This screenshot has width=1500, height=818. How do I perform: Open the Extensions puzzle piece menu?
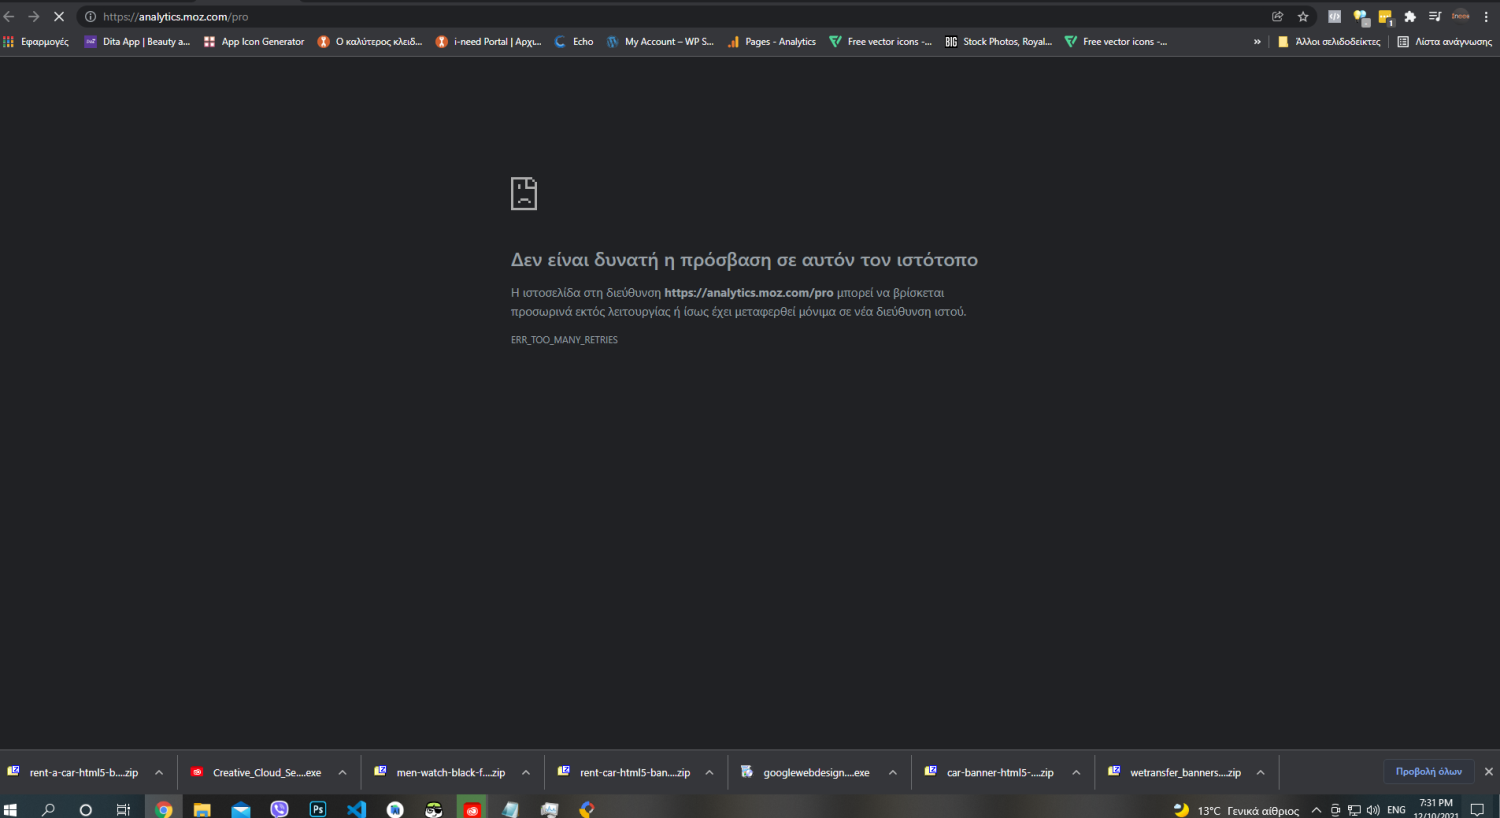pyautogui.click(x=1410, y=16)
